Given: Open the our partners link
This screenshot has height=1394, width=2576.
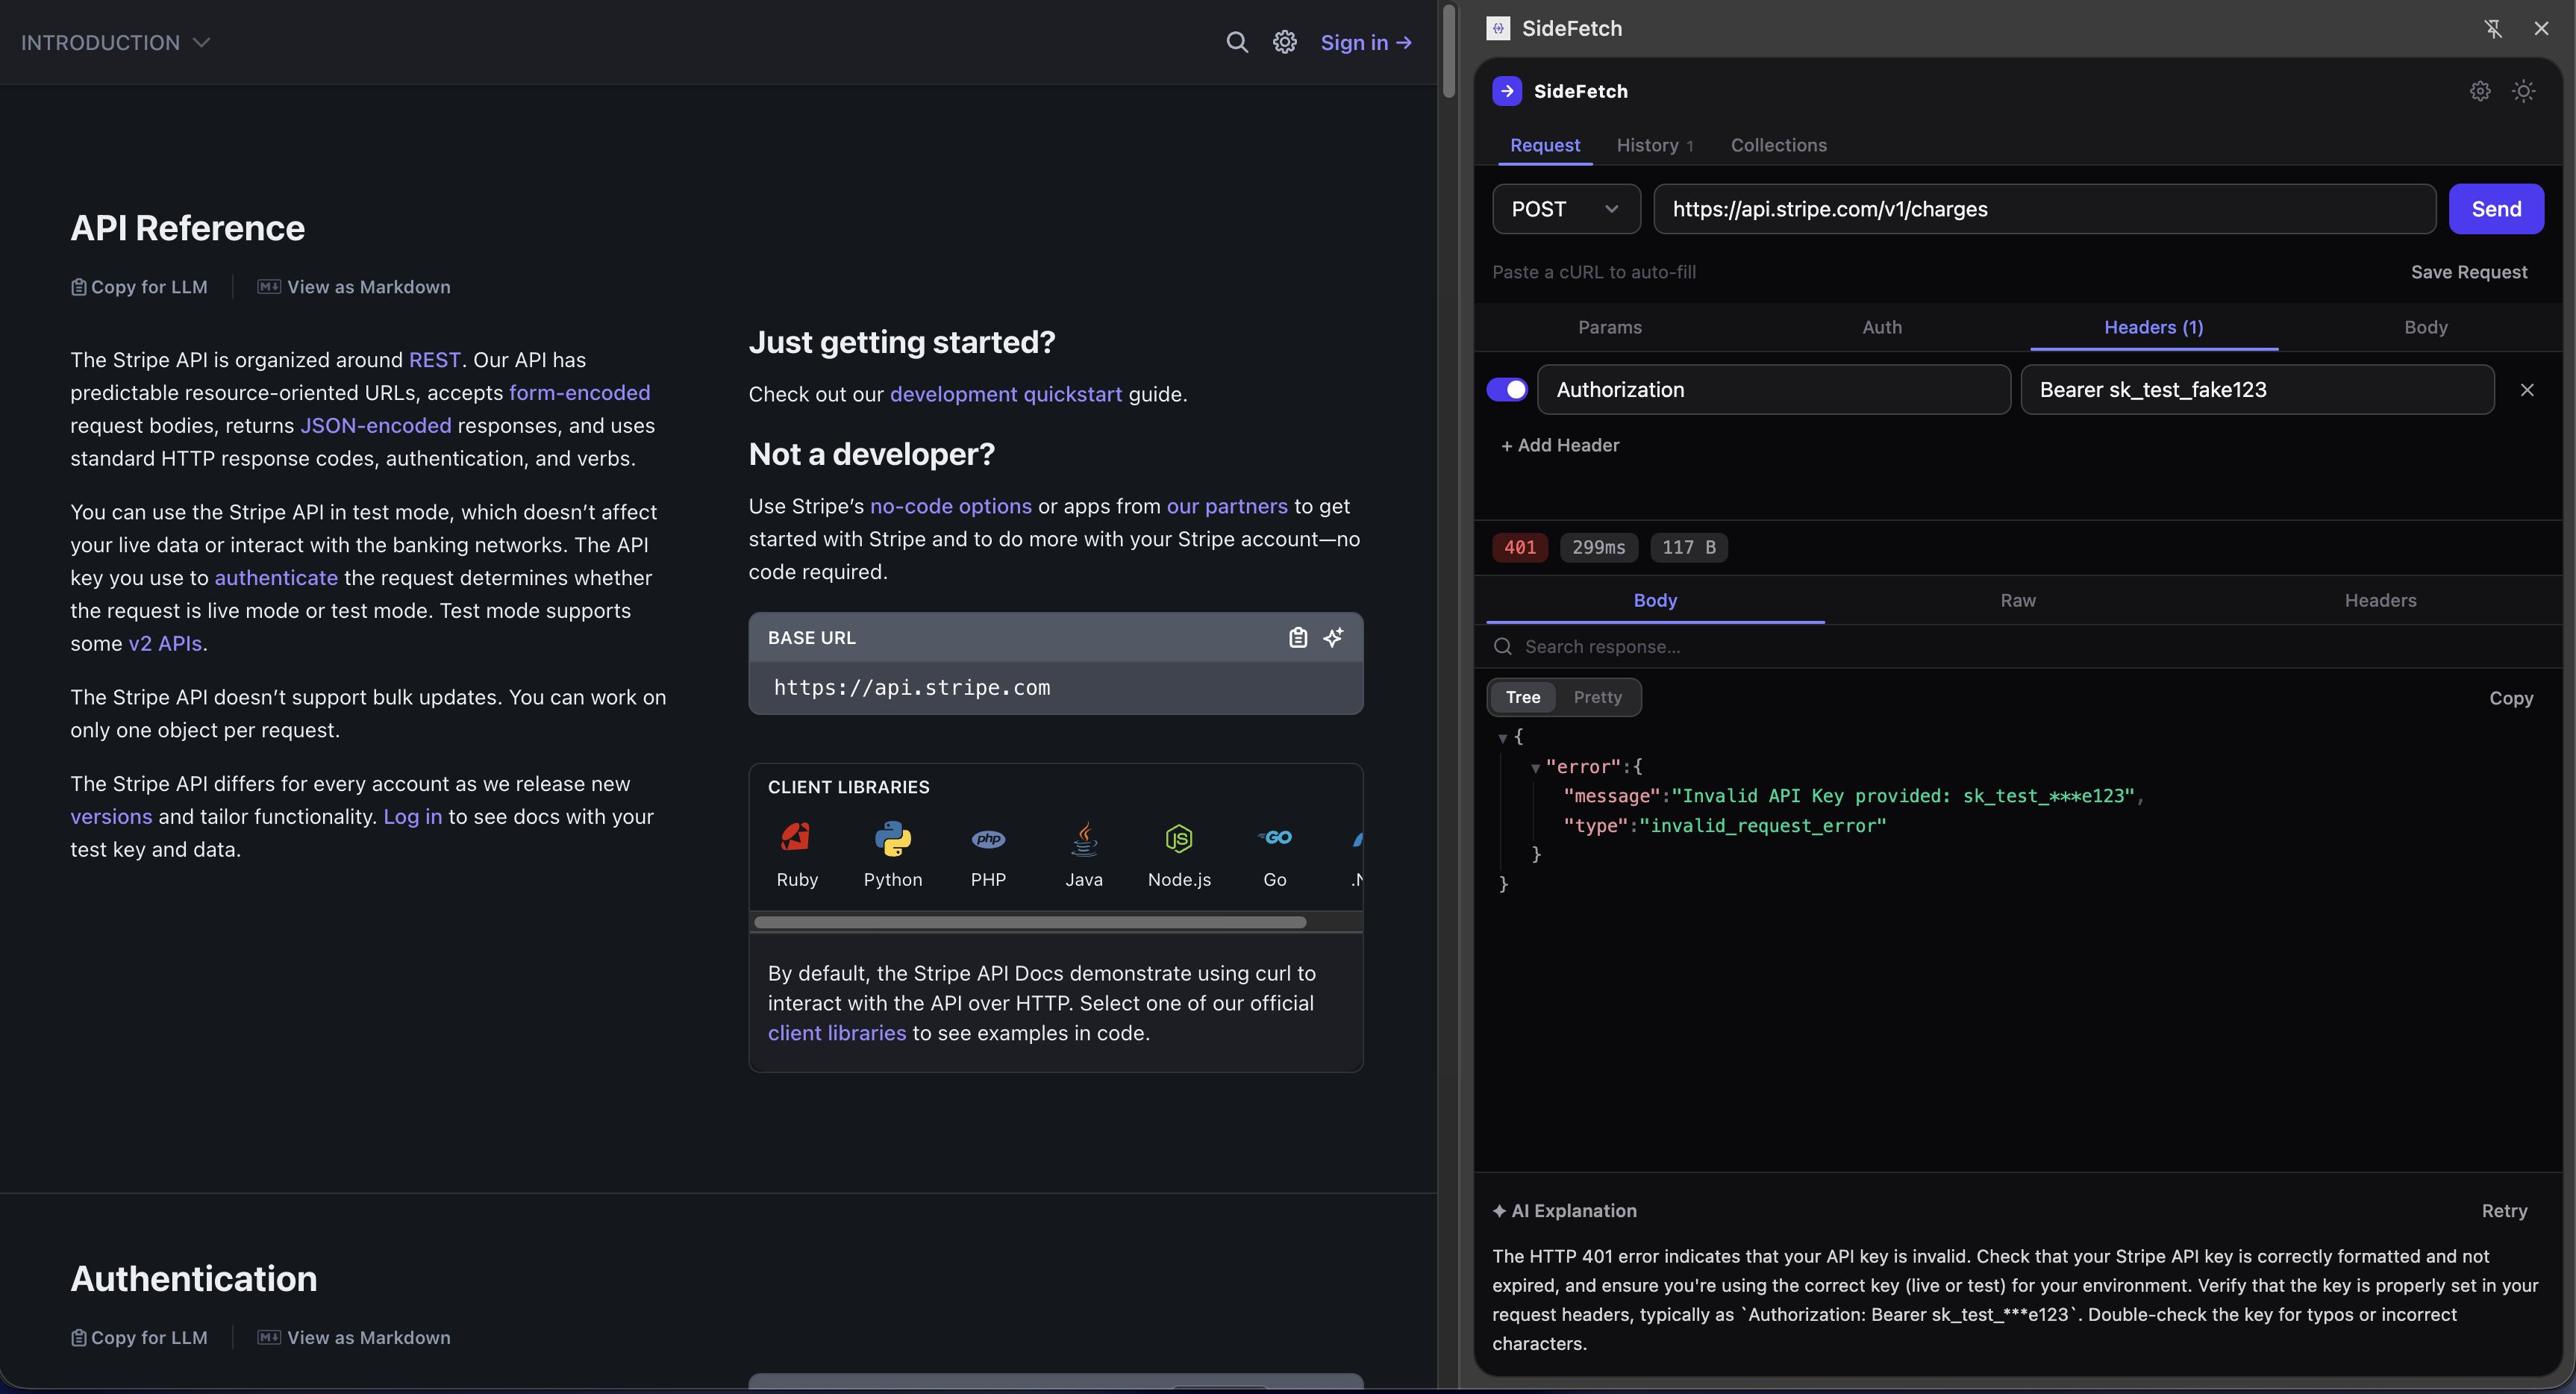Looking at the screenshot, I should click(1227, 506).
